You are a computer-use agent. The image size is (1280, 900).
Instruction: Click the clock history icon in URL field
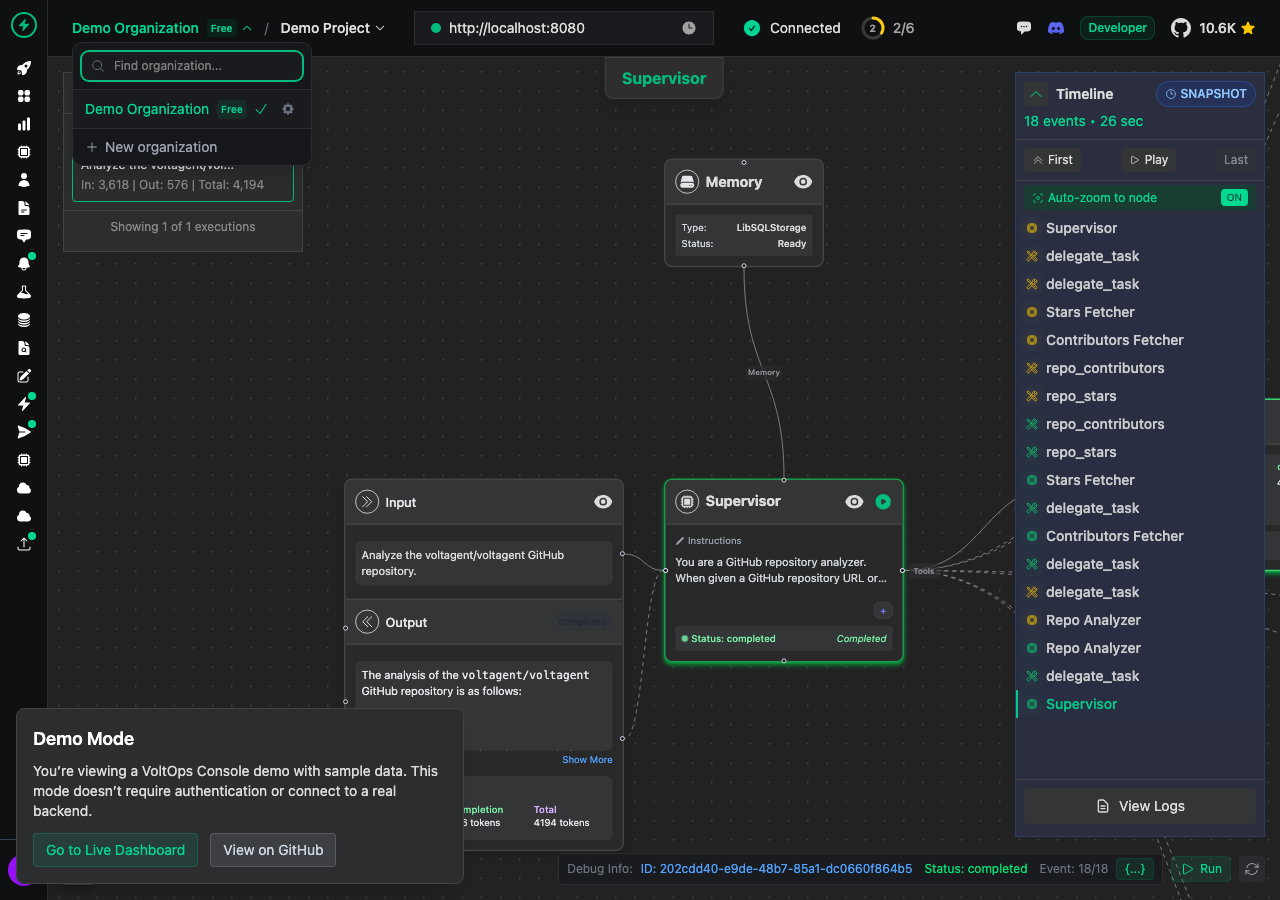tap(689, 28)
